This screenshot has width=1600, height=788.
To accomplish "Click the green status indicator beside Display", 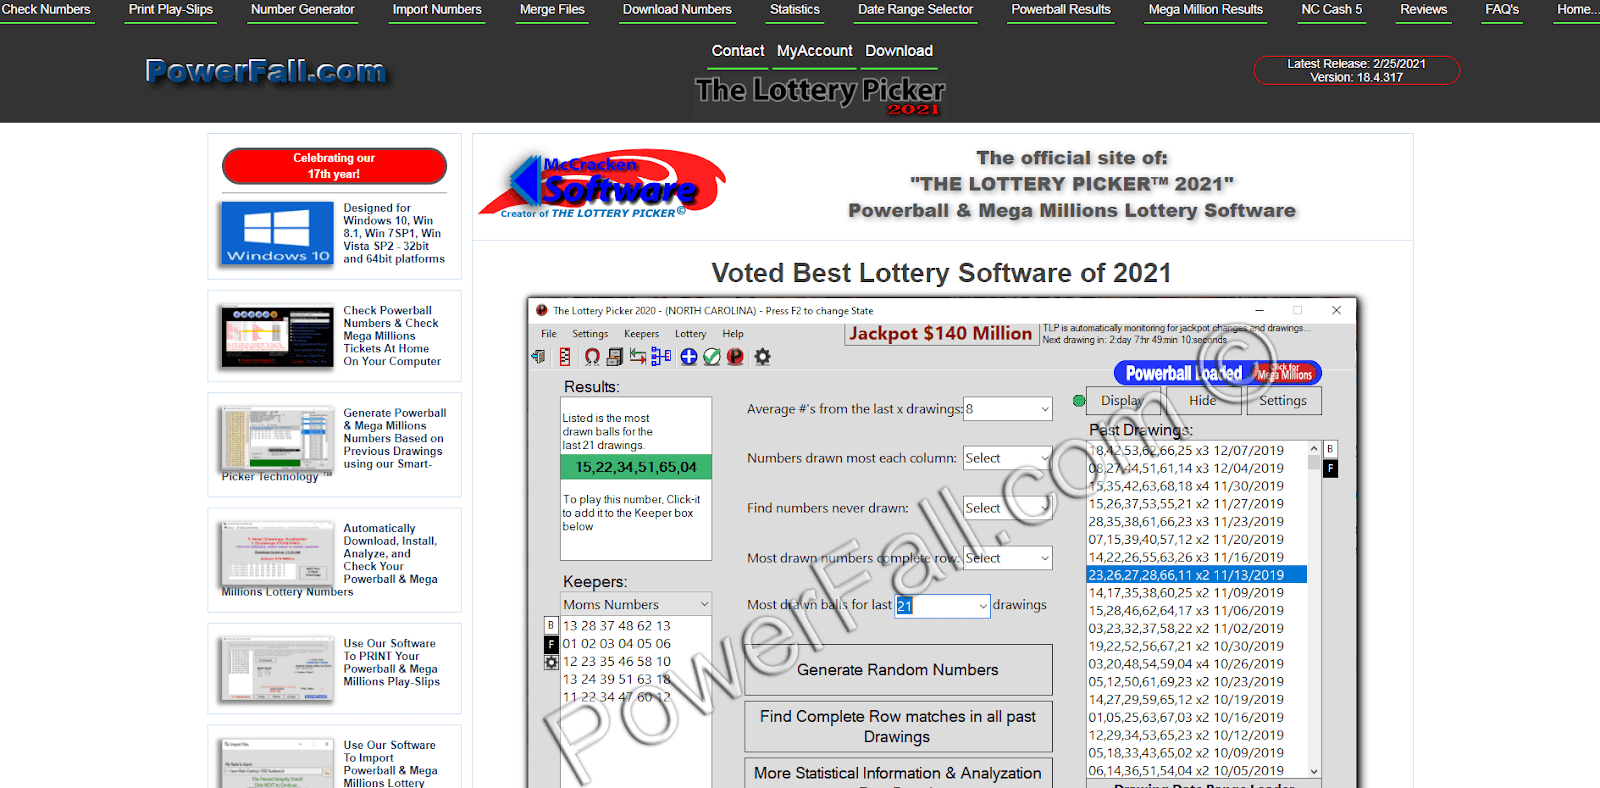I will click(1079, 401).
